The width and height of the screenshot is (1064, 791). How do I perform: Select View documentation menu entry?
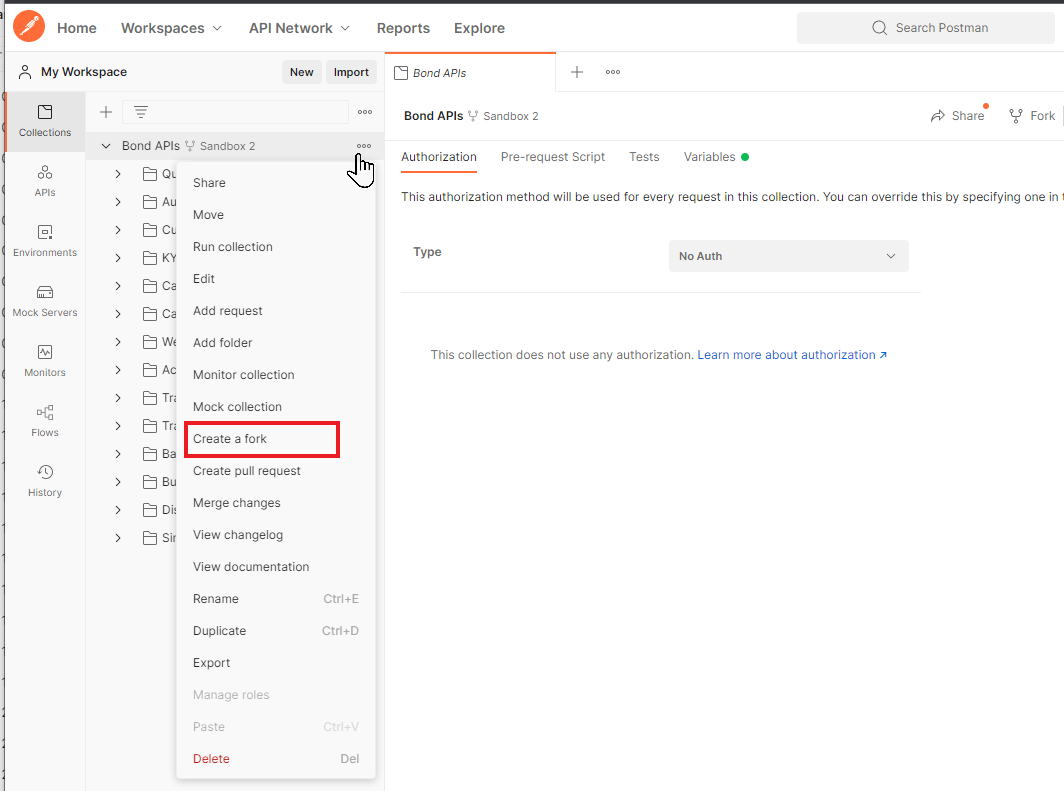point(276,566)
